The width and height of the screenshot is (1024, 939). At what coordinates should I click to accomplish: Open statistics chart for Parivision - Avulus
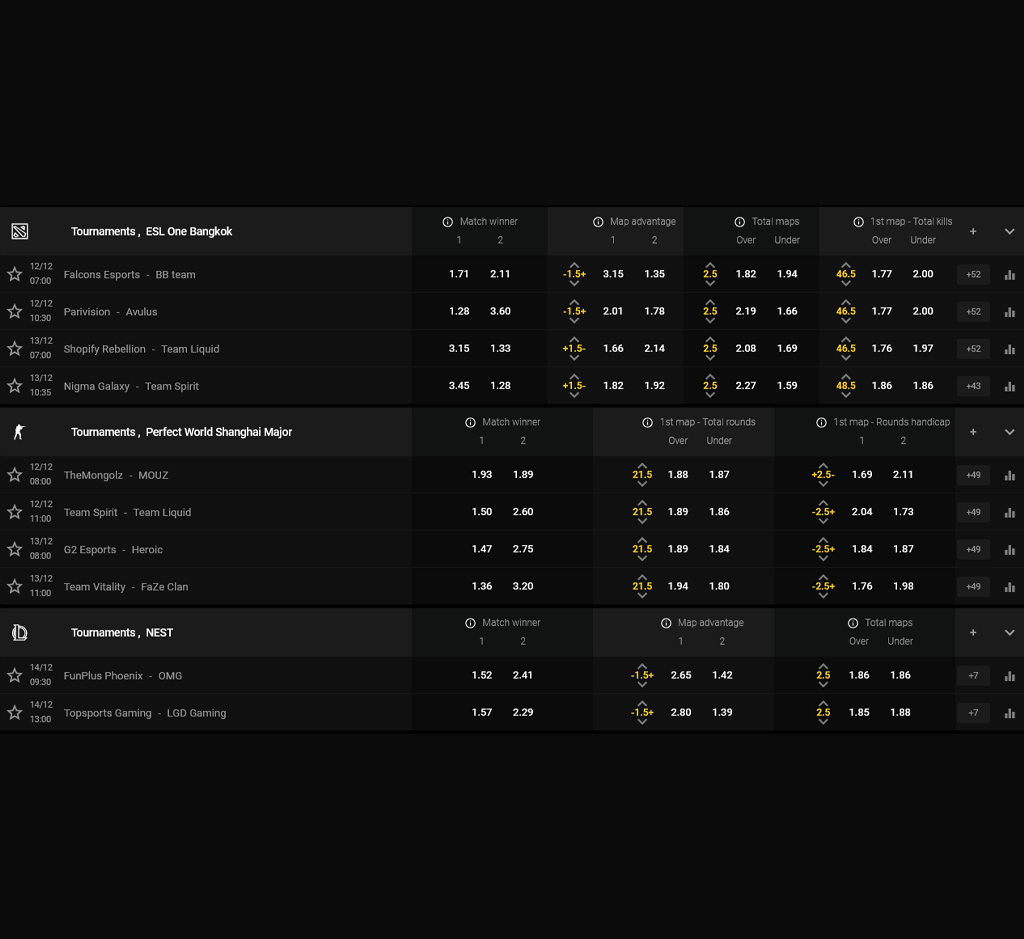click(x=1010, y=312)
